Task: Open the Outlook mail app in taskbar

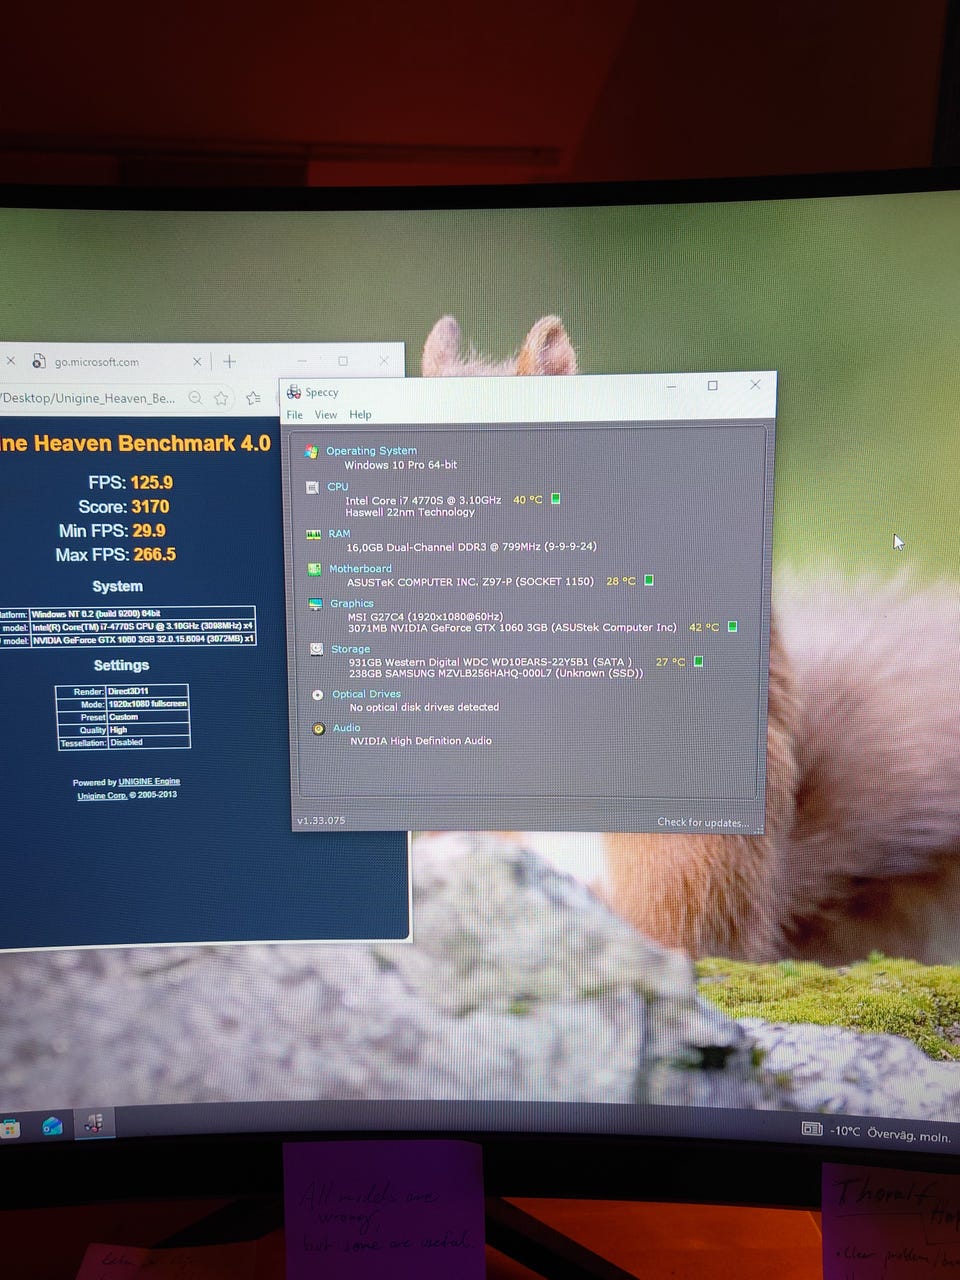Action: pyautogui.click(x=52, y=1127)
